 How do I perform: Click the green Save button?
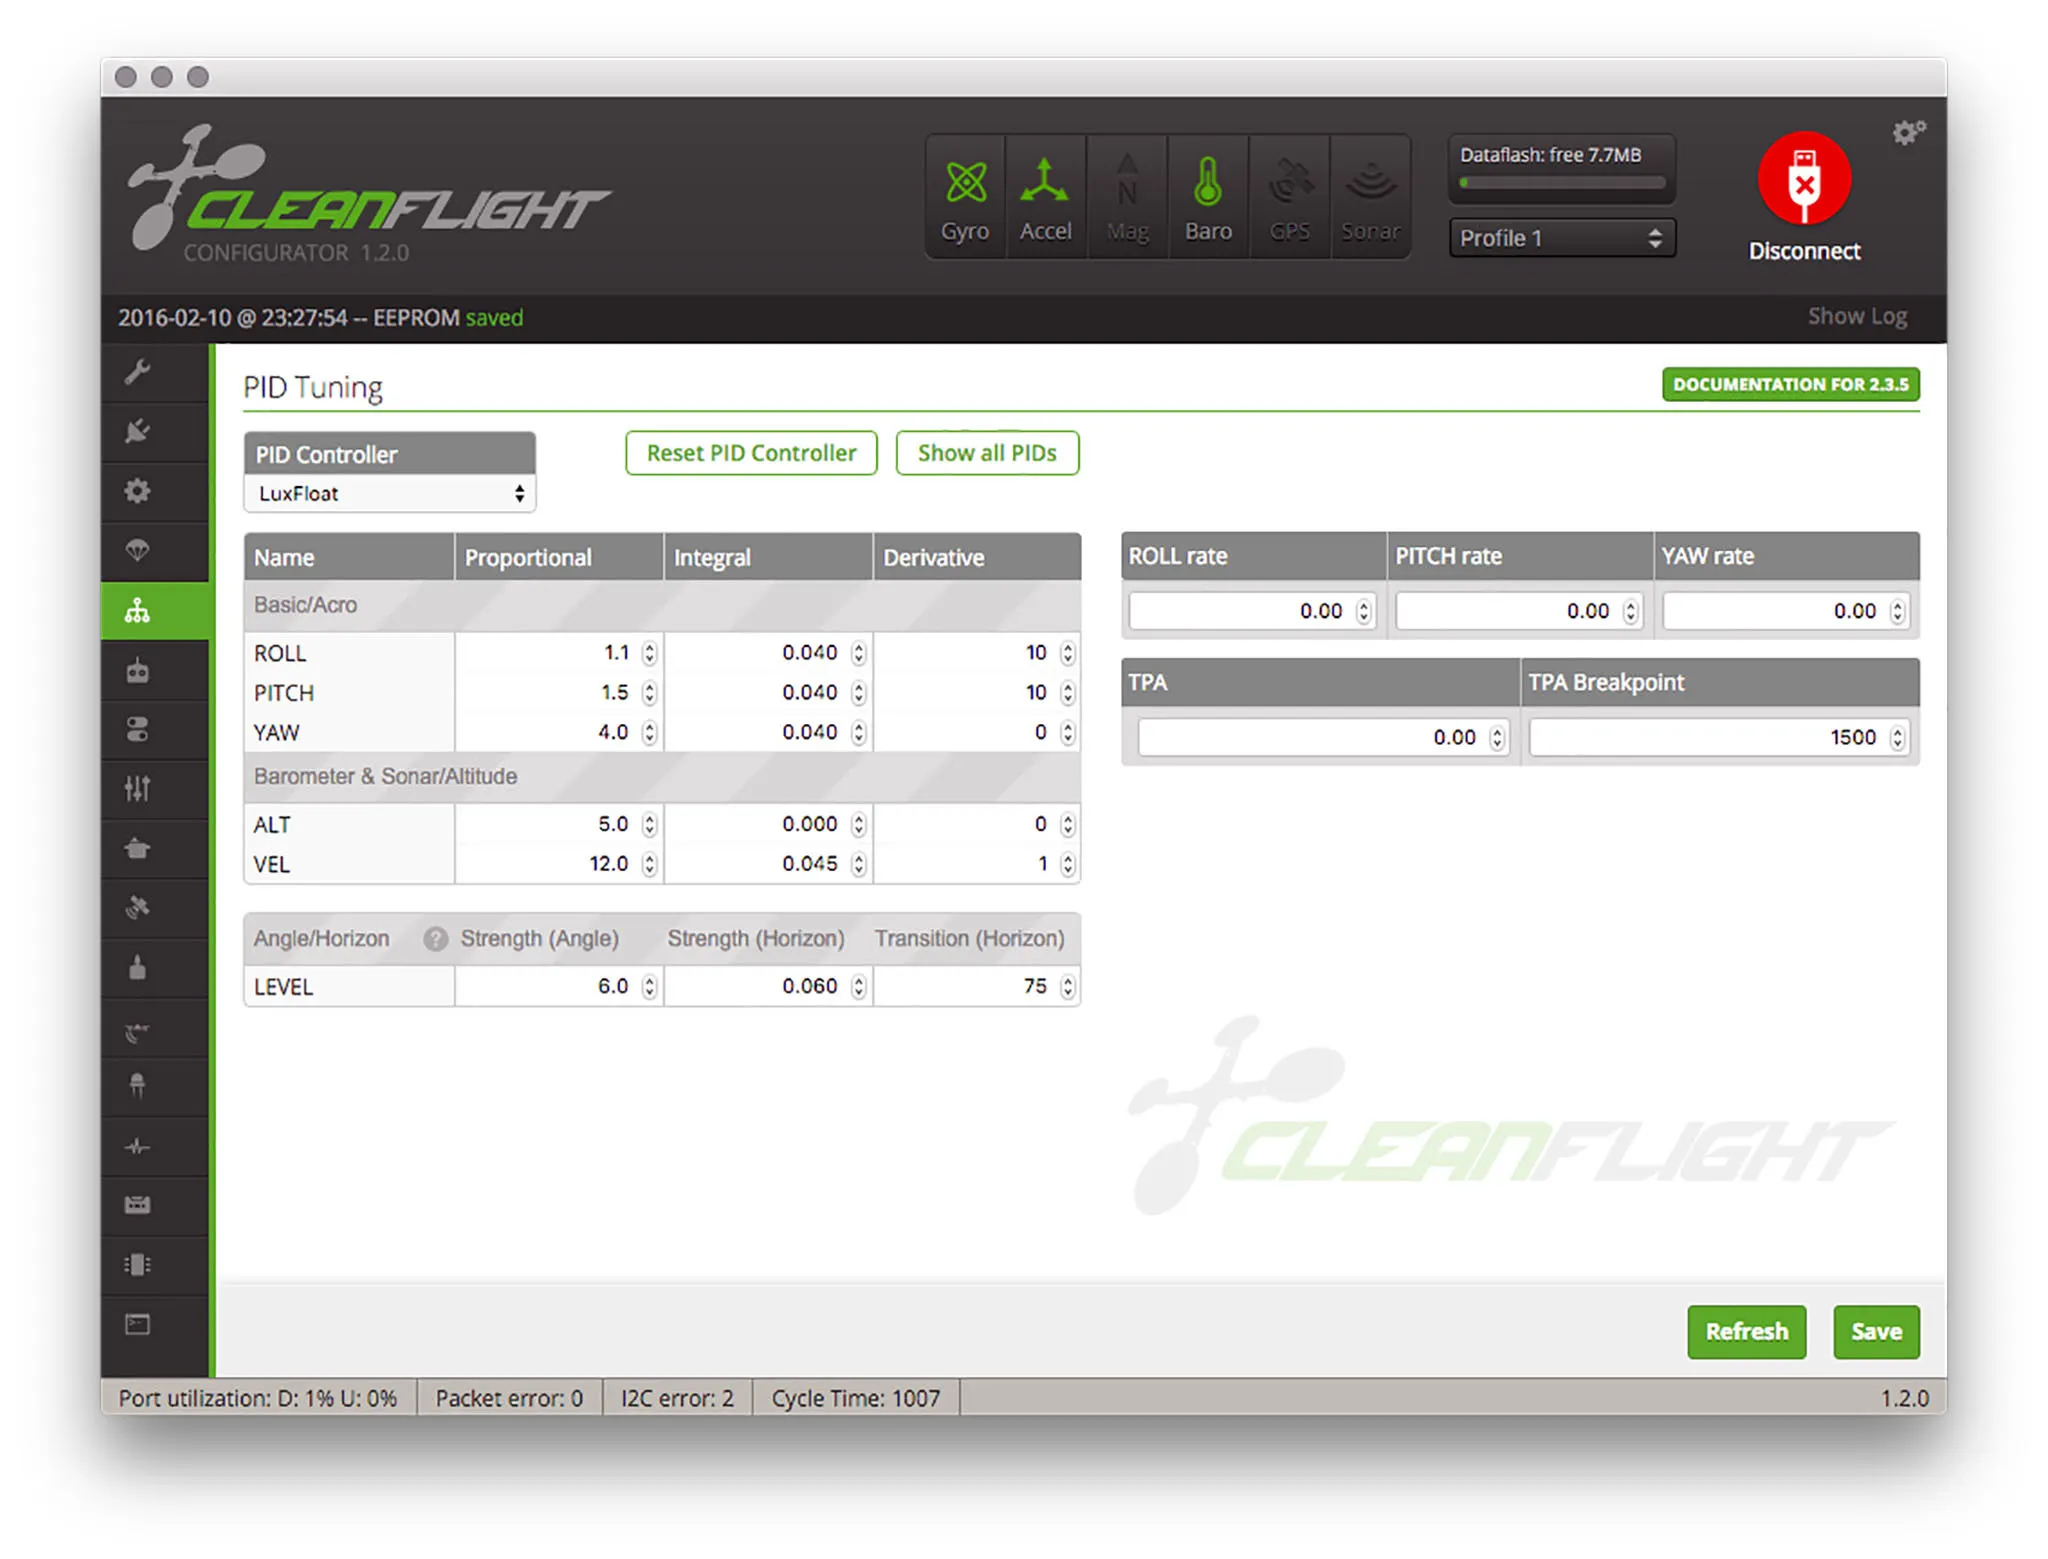(1875, 1331)
